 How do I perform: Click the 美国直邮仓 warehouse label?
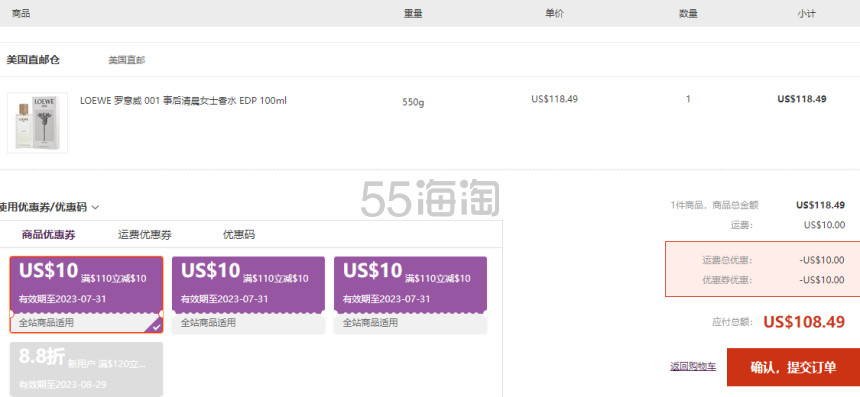(33, 60)
